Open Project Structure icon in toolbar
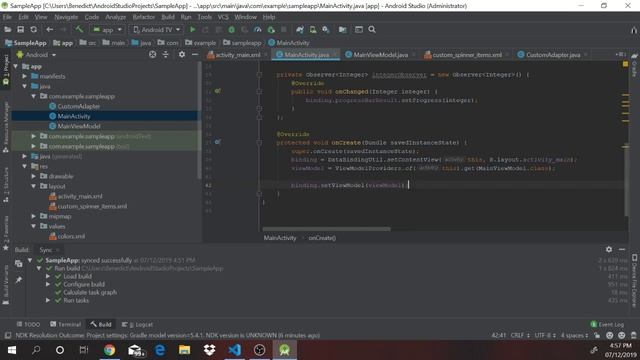The width and height of the screenshot is (640, 360). 342,29
